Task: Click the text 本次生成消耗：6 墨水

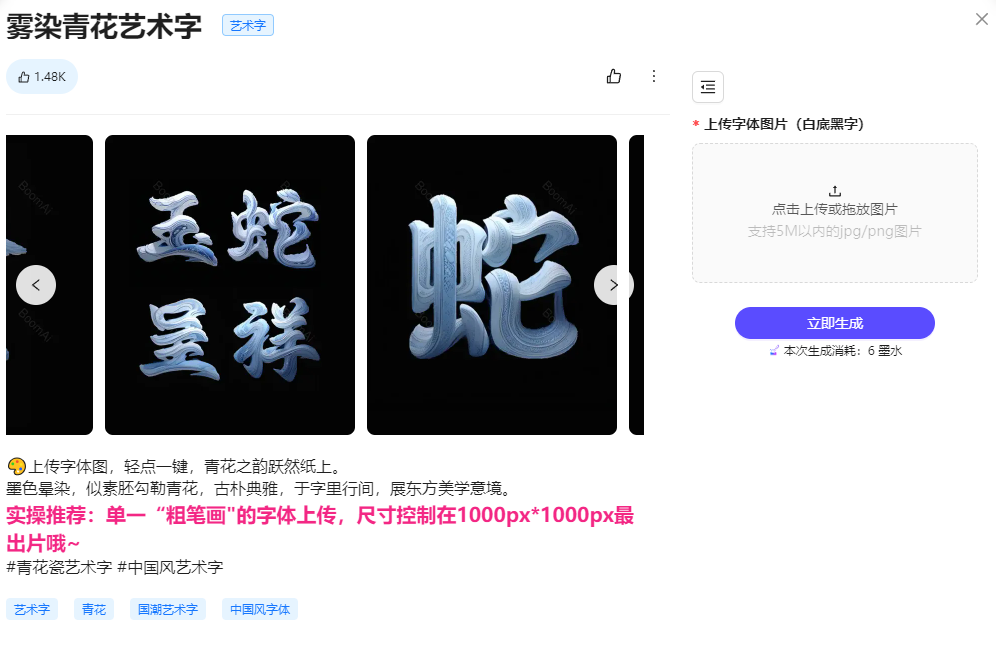Action: point(842,350)
